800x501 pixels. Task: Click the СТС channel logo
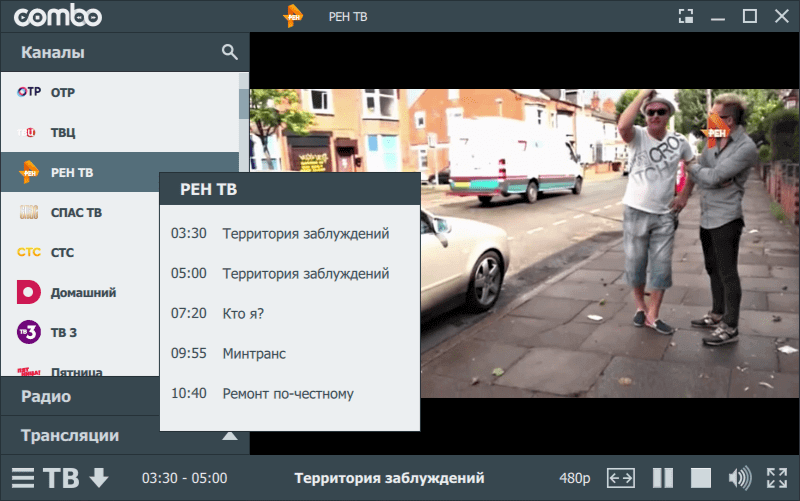pyautogui.click(x=29, y=252)
